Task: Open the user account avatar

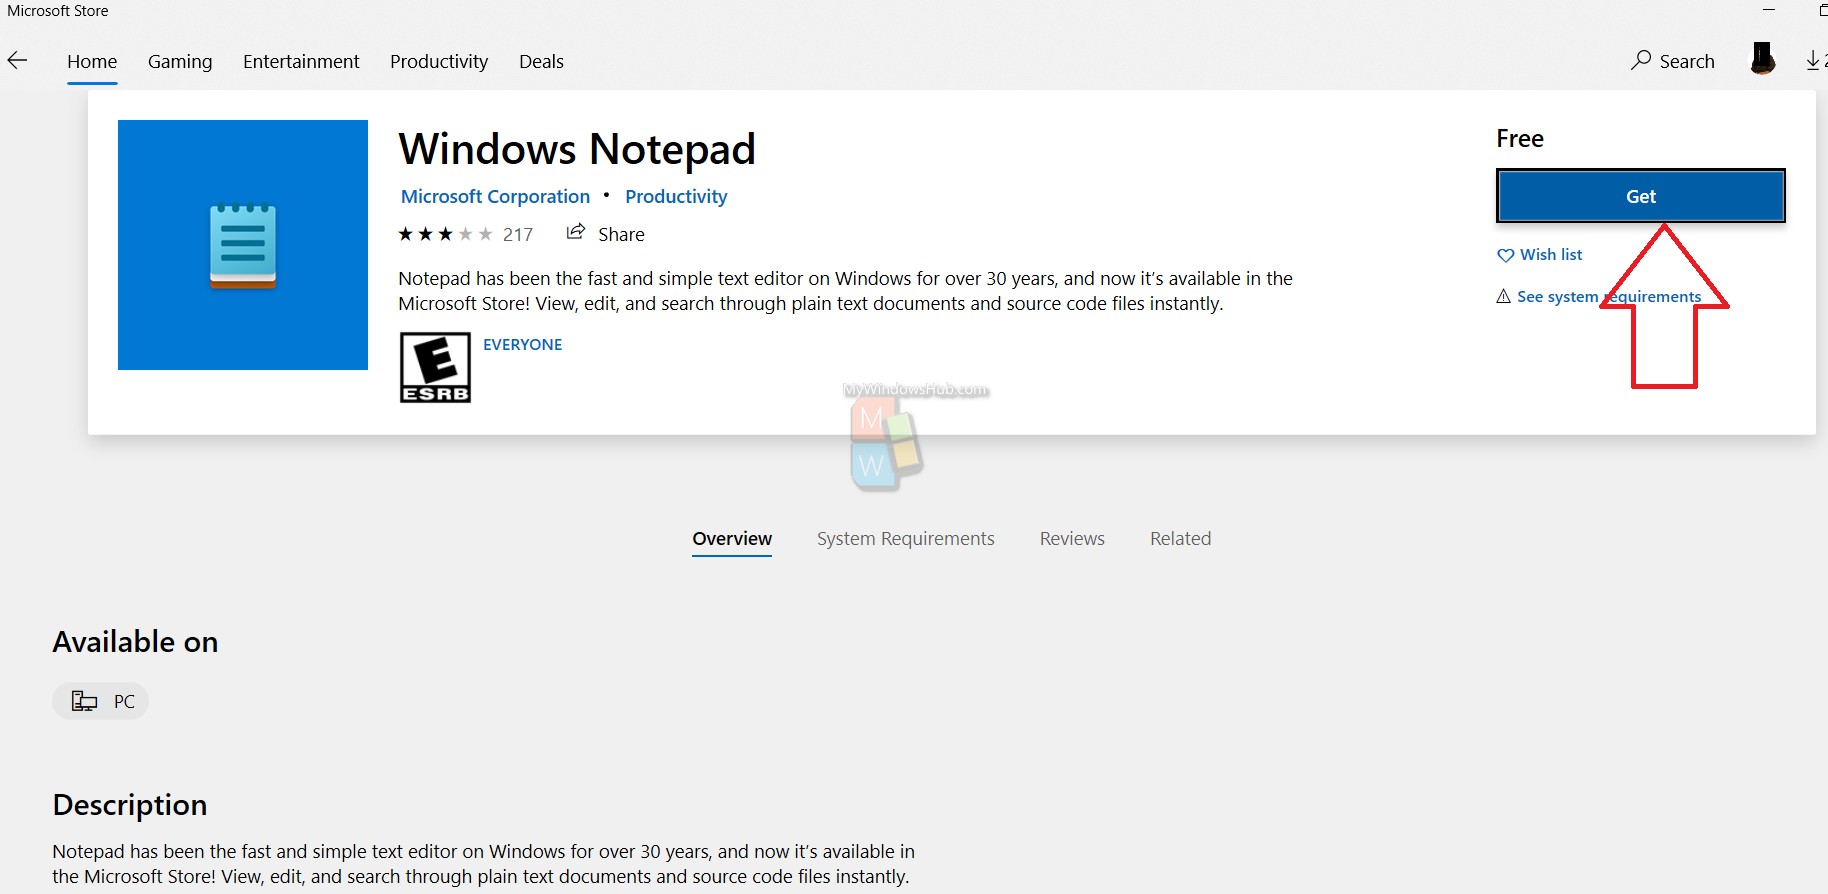Action: coord(1763,59)
